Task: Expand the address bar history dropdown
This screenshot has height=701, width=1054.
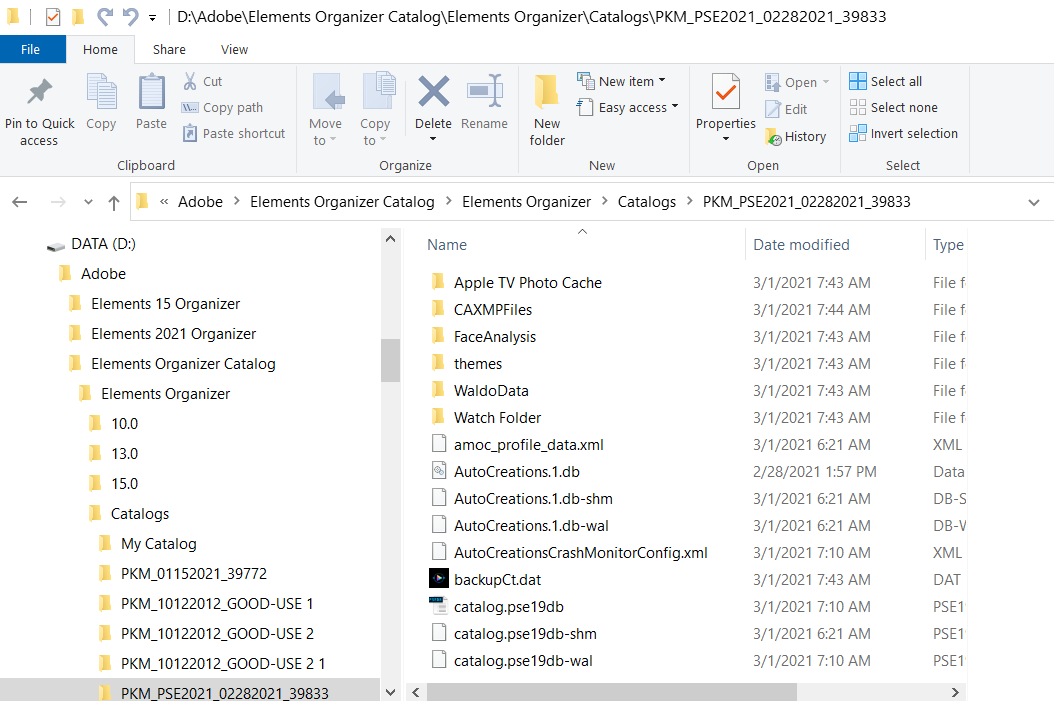Action: tap(1034, 202)
